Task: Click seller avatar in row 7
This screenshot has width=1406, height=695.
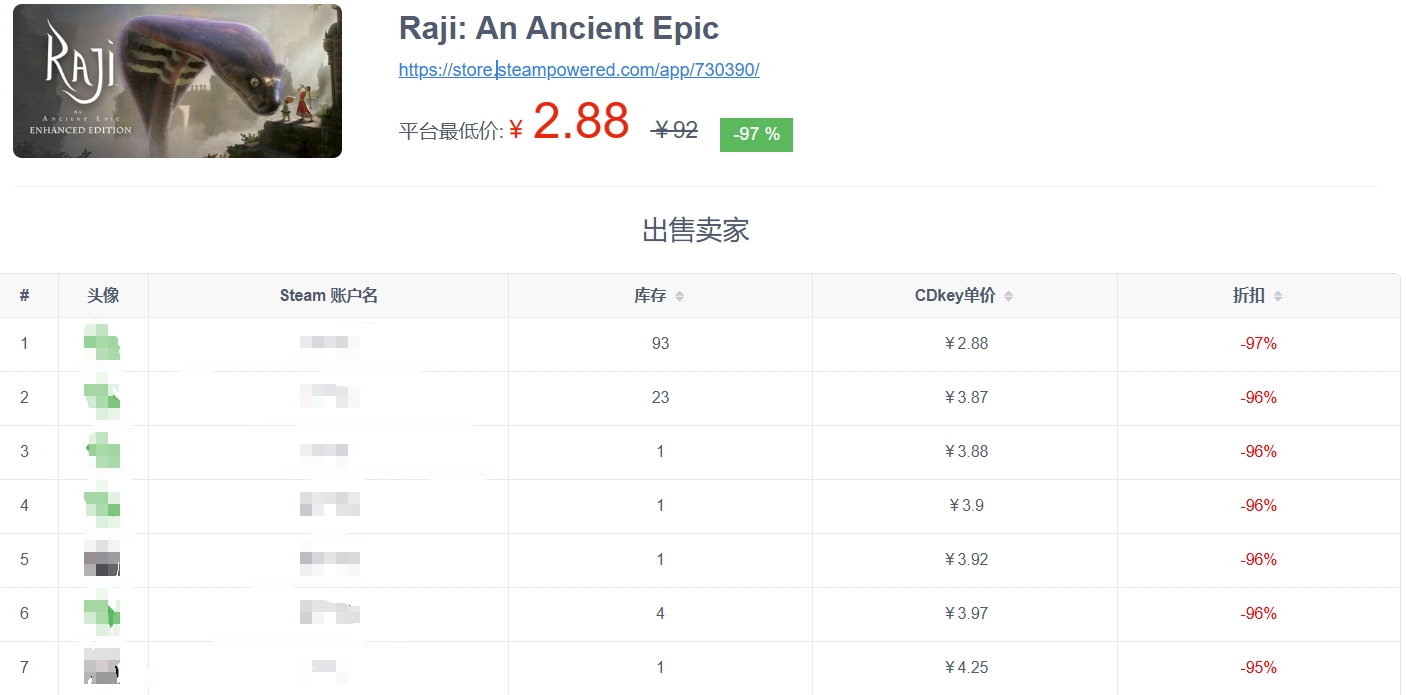Action: click(102, 667)
